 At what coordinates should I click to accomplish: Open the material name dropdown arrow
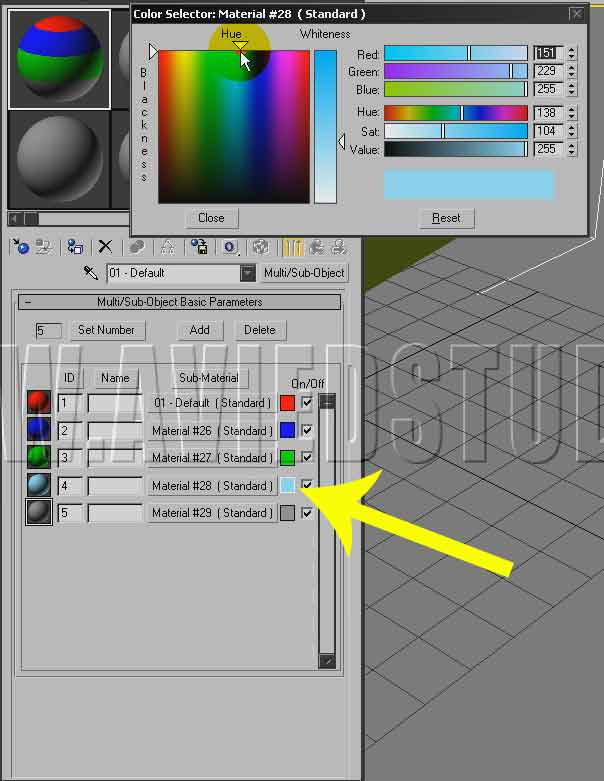(x=247, y=273)
